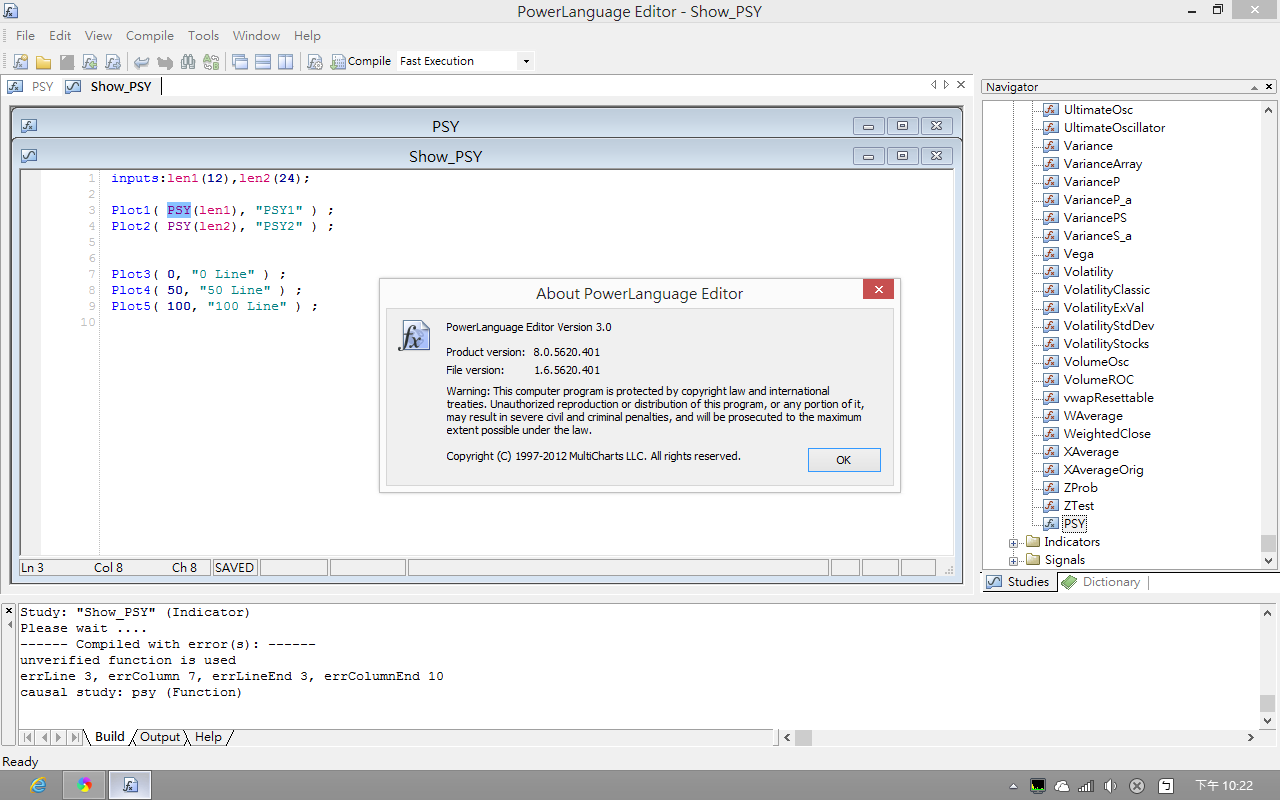This screenshot has height=800, width=1280.
Task: Open the Edit menu
Action: pyautogui.click(x=60, y=35)
